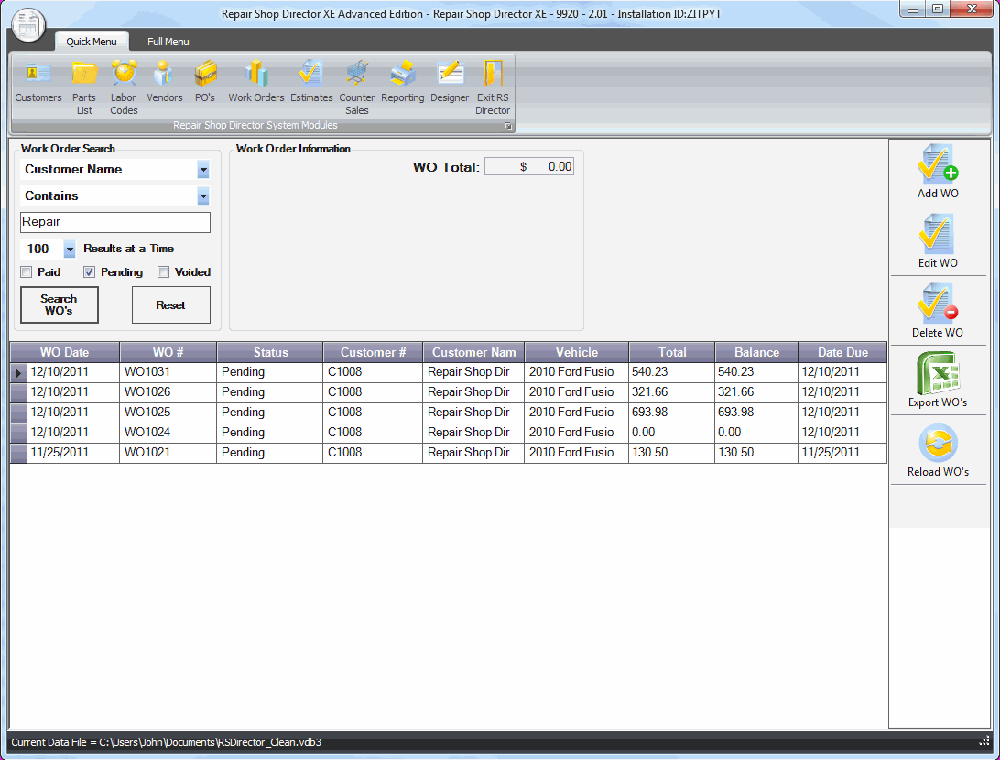Disable the Pending checkbox
1000x760 pixels.
89,272
